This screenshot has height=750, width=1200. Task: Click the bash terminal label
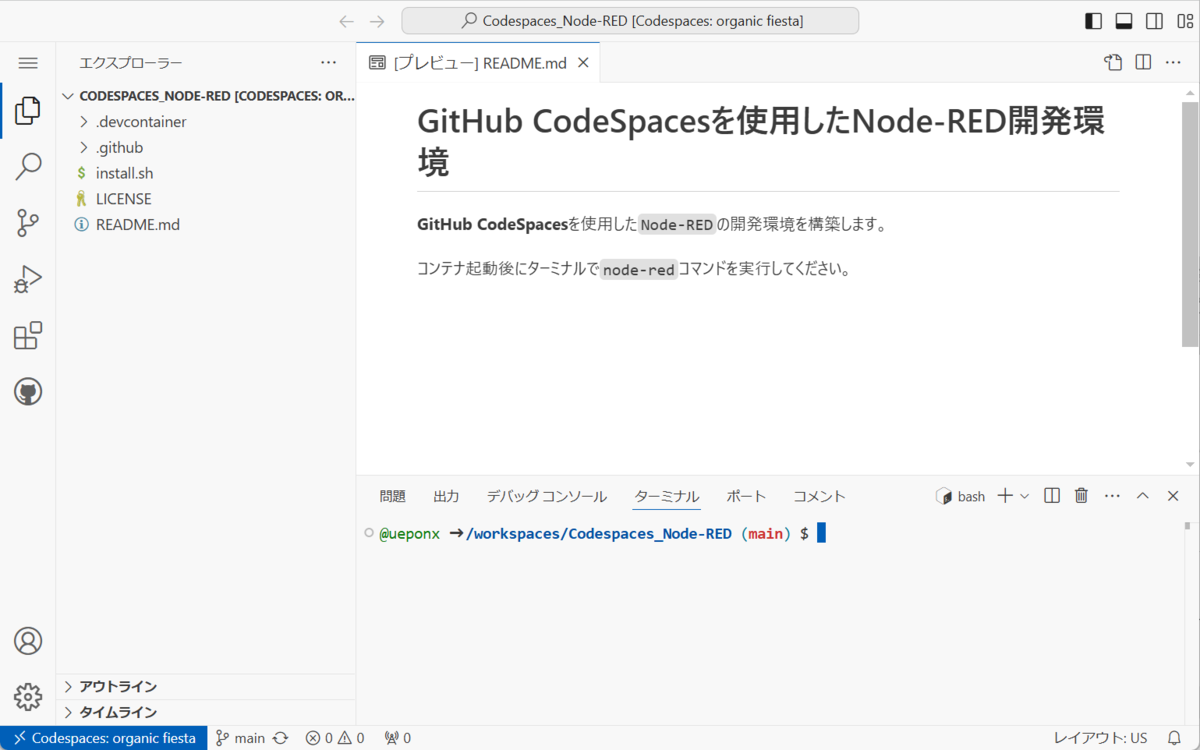tap(960, 496)
